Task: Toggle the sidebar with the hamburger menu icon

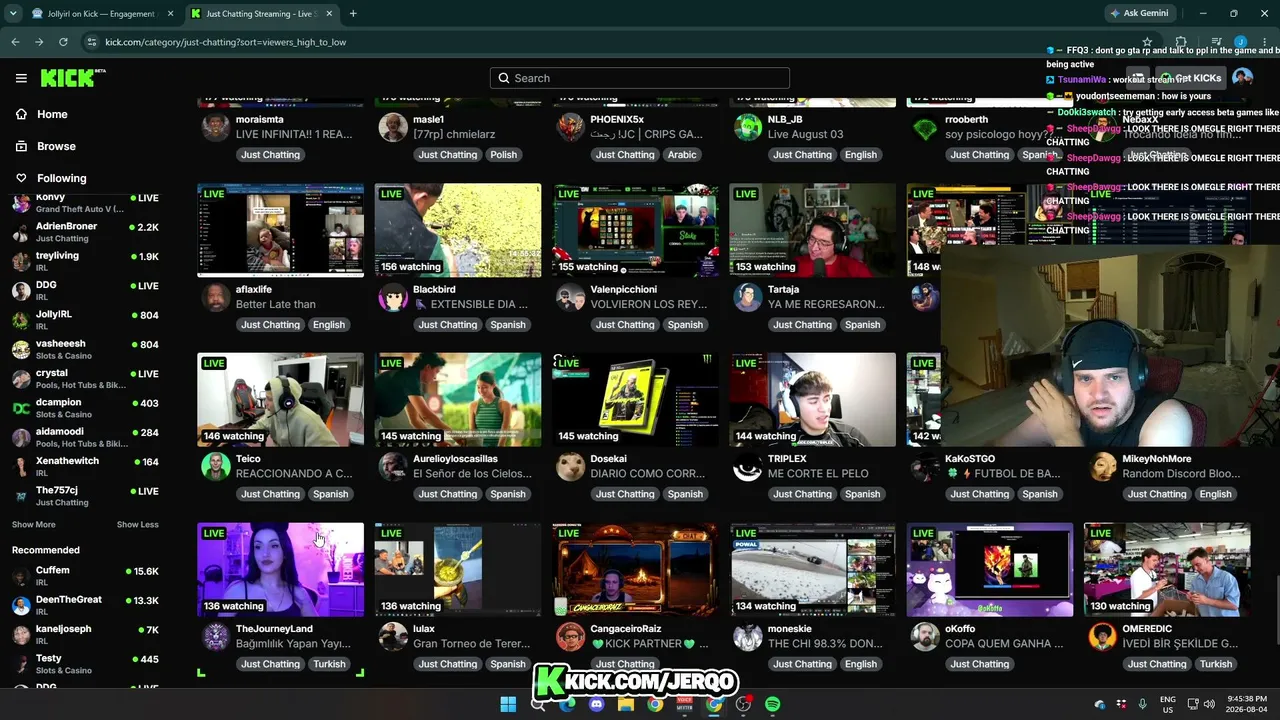Action: pyautogui.click(x=21, y=78)
